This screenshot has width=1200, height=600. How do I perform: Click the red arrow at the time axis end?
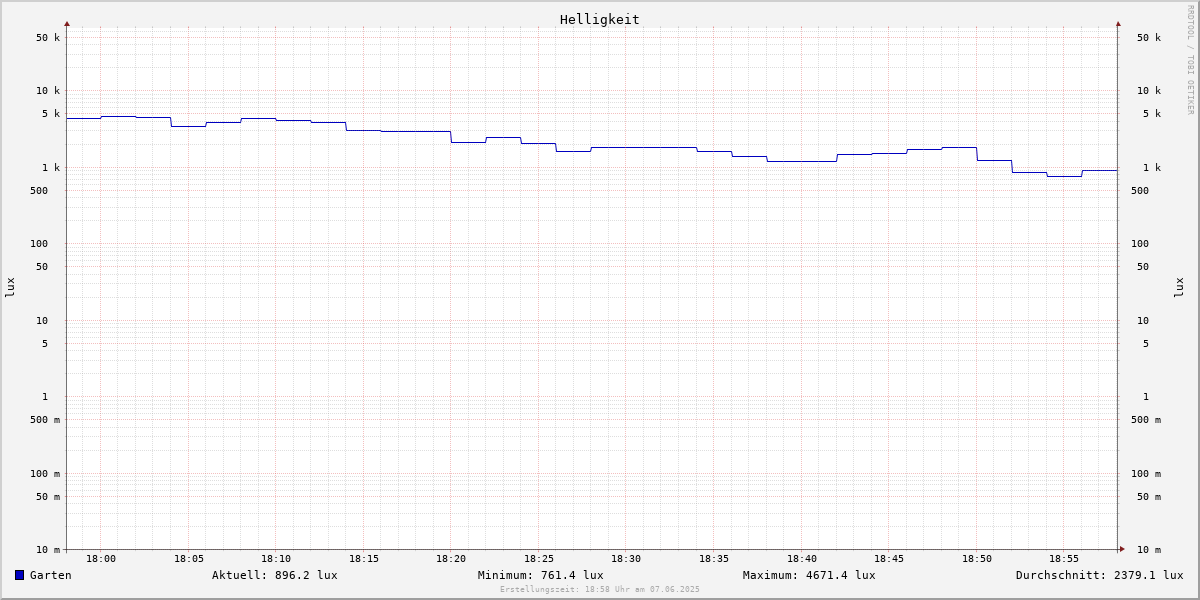(x=1122, y=549)
